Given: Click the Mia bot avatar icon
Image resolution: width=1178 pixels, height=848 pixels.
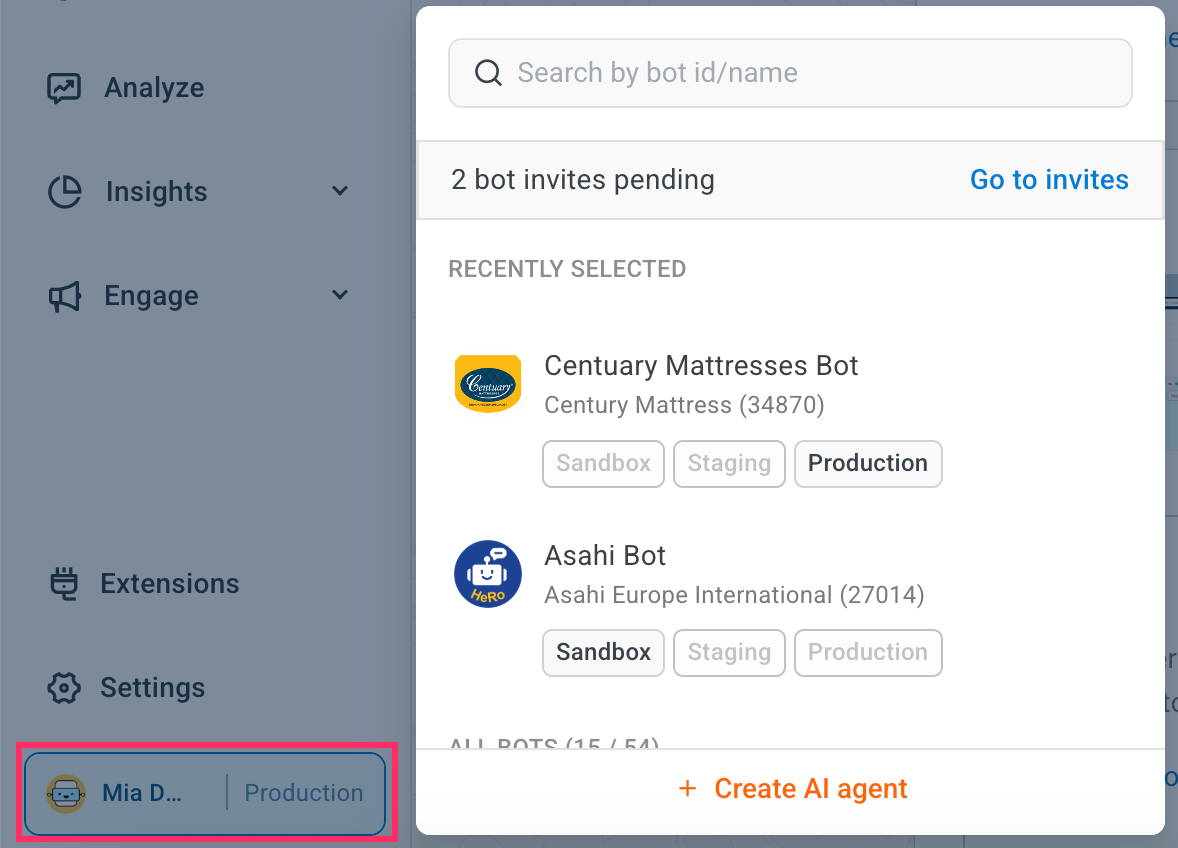Looking at the screenshot, I should pyautogui.click(x=66, y=794).
